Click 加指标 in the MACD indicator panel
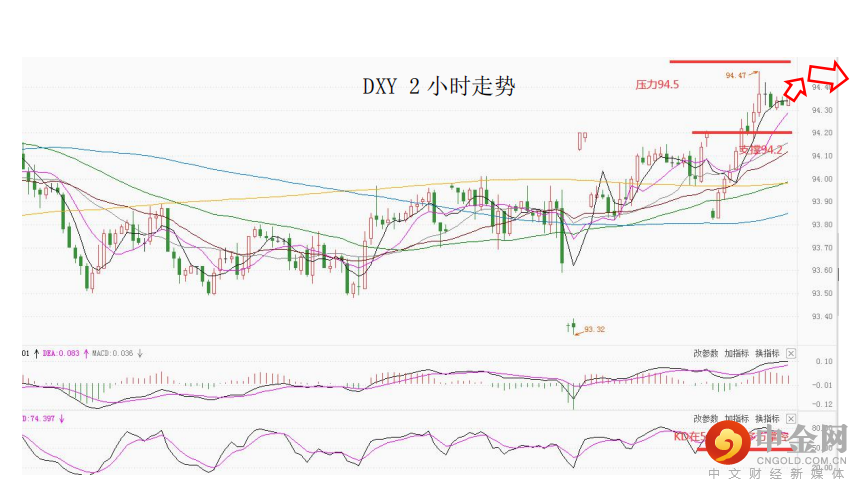Image resolution: width=862 pixels, height=492 pixels. (736, 353)
